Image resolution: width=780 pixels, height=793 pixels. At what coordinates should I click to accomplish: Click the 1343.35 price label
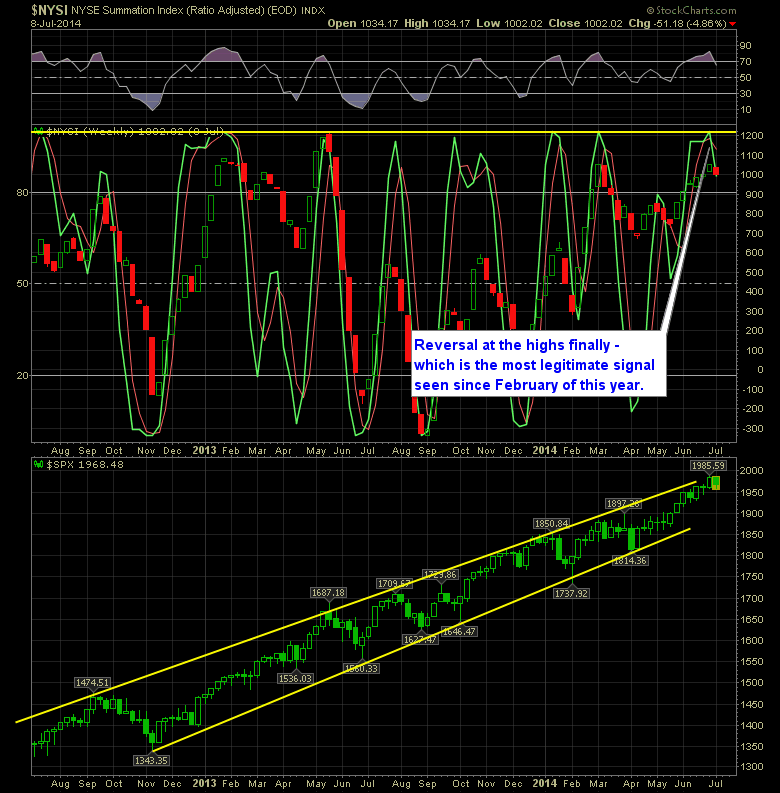(151, 761)
